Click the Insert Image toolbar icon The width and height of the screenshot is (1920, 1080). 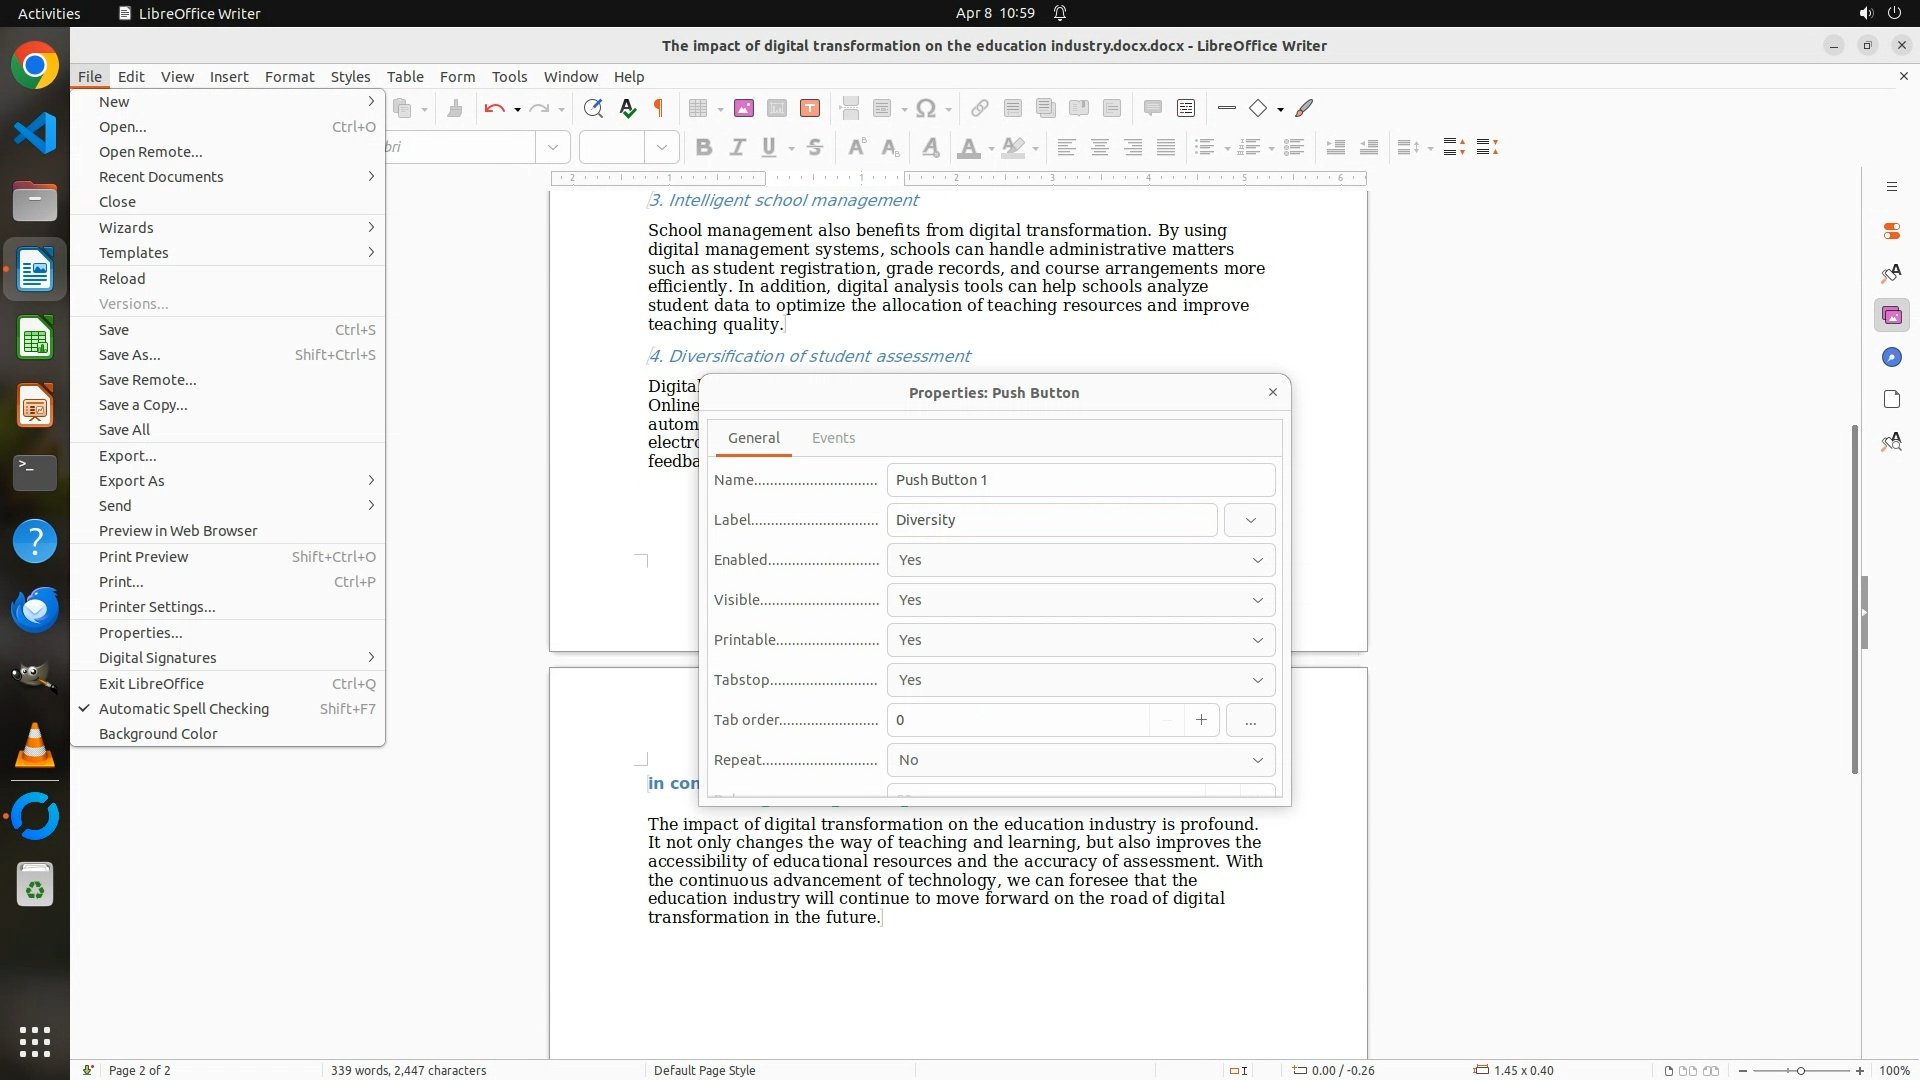click(x=743, y=108)
